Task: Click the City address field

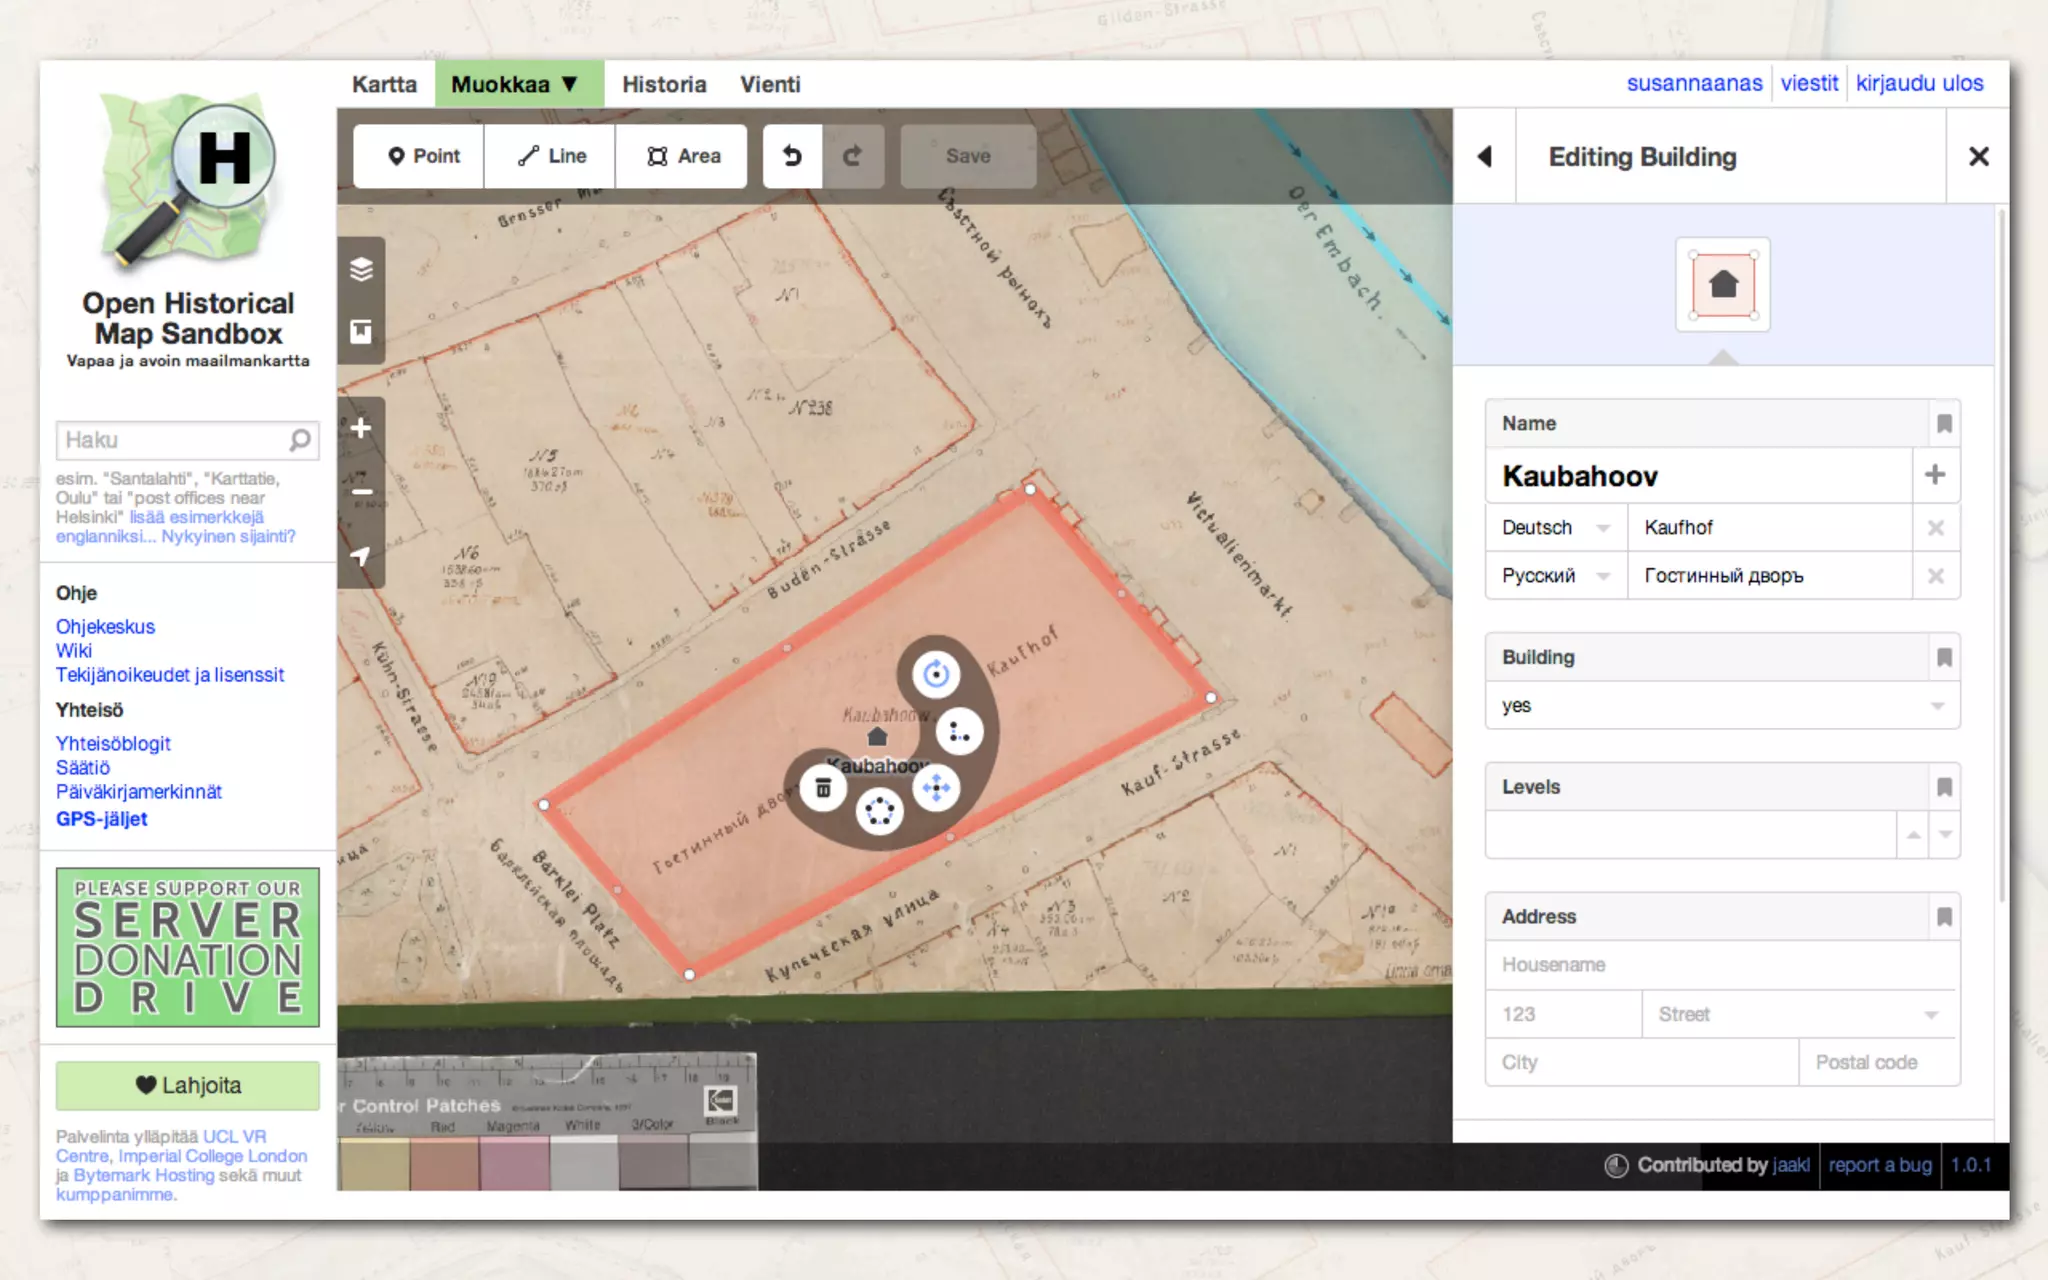Action: click(x=1642, y=1062)
